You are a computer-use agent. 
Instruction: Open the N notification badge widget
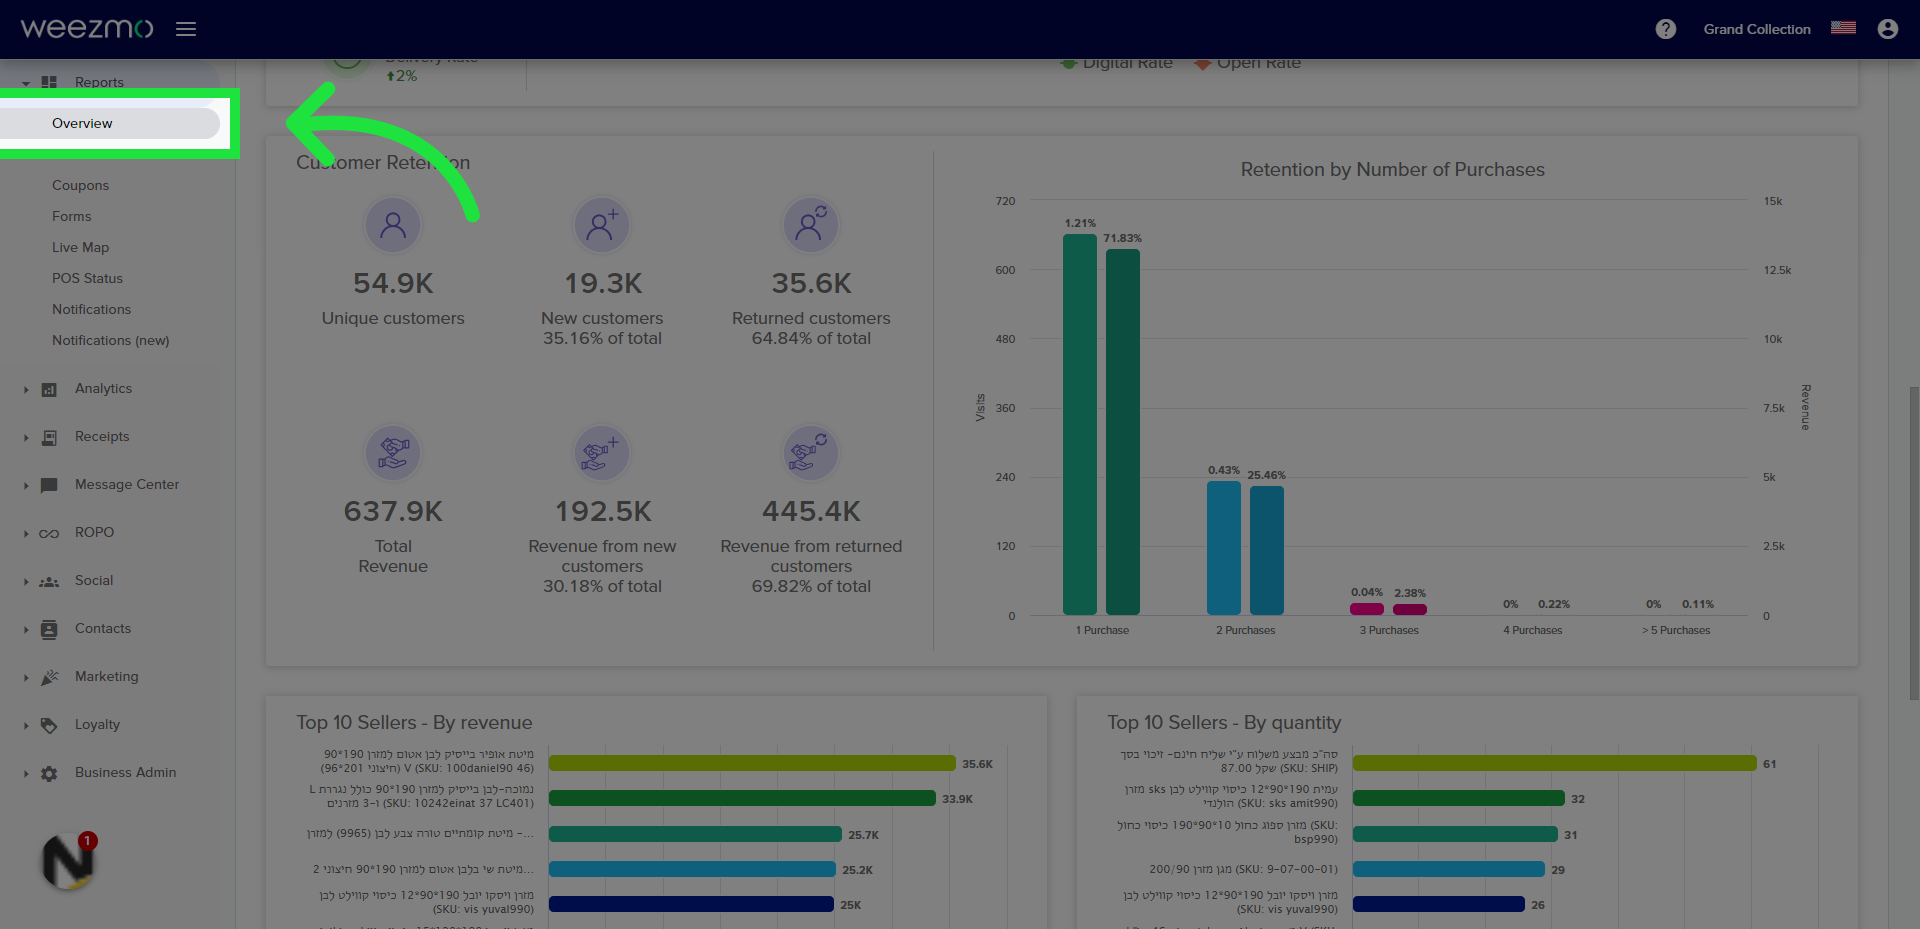pos(68,861)
